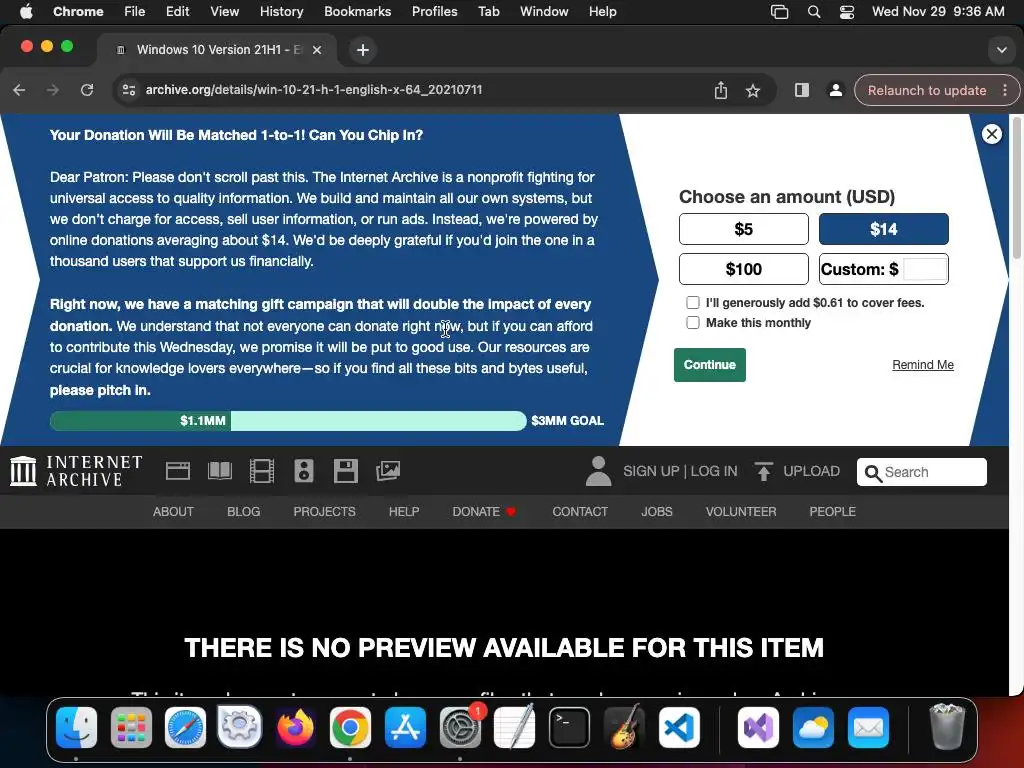Open the ABOUT nav link
Screen dimensions: 1024x768
pyautogui.click(x=173, y=512)
